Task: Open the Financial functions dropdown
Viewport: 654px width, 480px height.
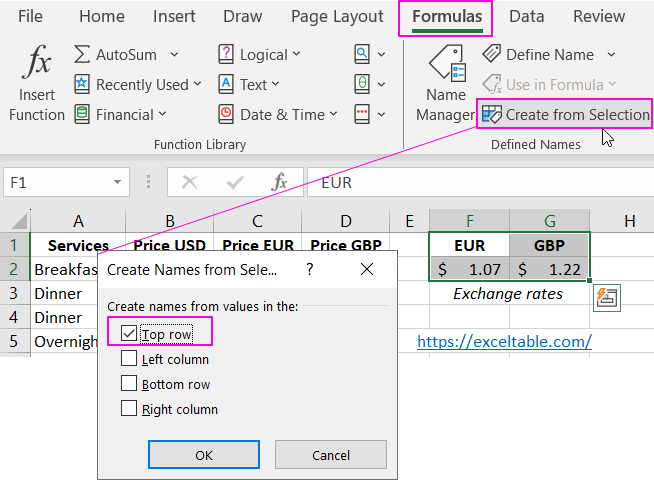Action: click(x=161, y=114)
